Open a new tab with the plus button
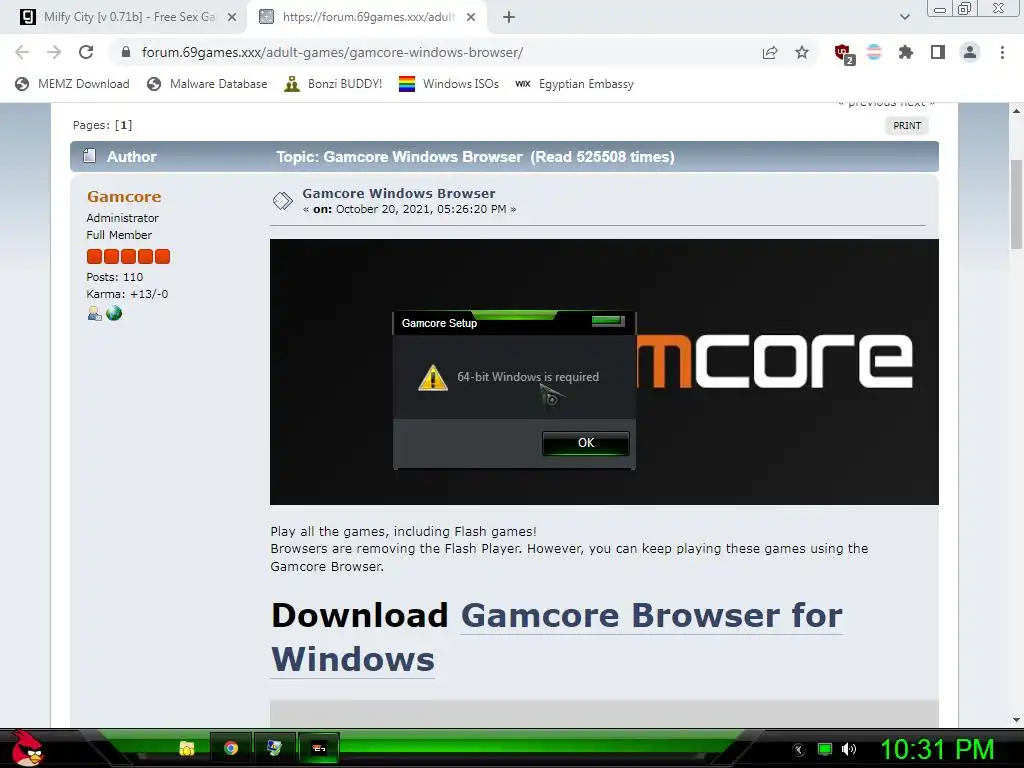 tap(509, 18)
